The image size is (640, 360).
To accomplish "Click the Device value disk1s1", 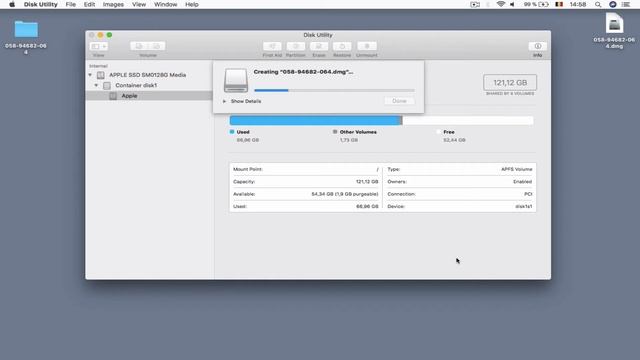I will [x=524, y=207].
